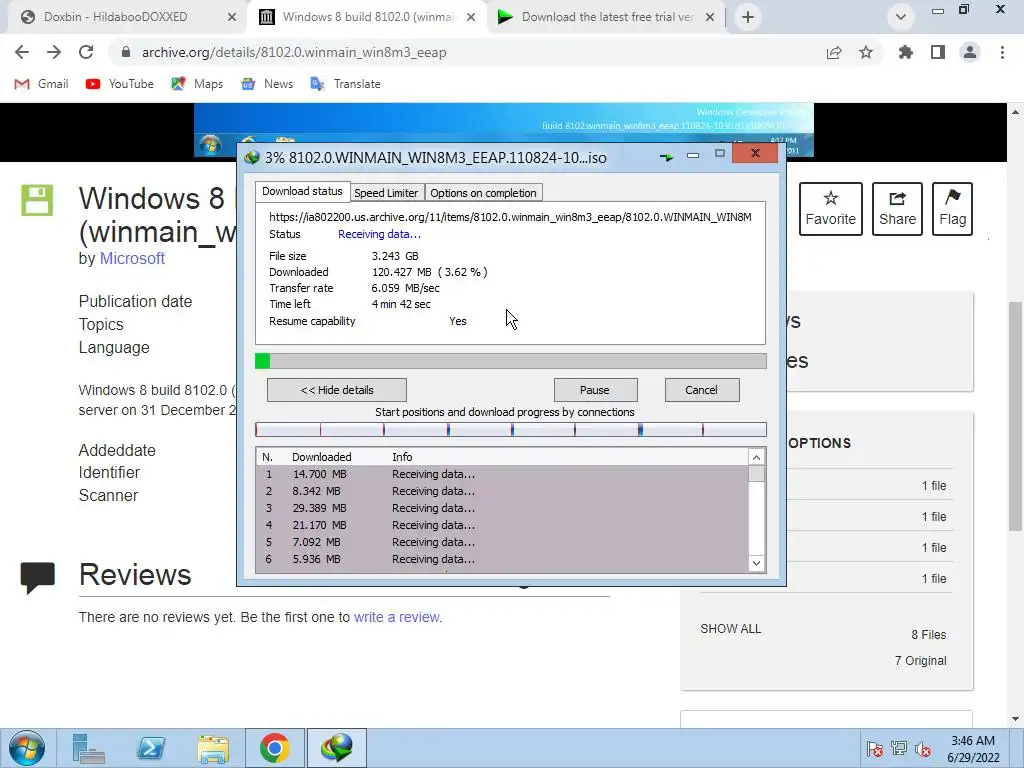The width and height of the screenshot is (1024, 768).
Task: Open File Explorer from taskbar
Action: [213, 748]
